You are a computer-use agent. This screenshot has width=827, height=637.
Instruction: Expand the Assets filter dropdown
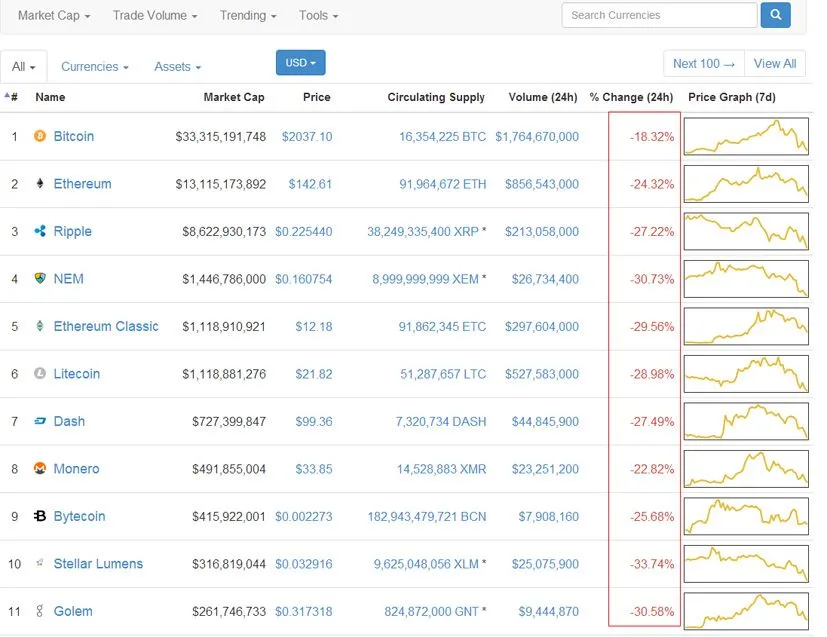[x=177, y=67]
